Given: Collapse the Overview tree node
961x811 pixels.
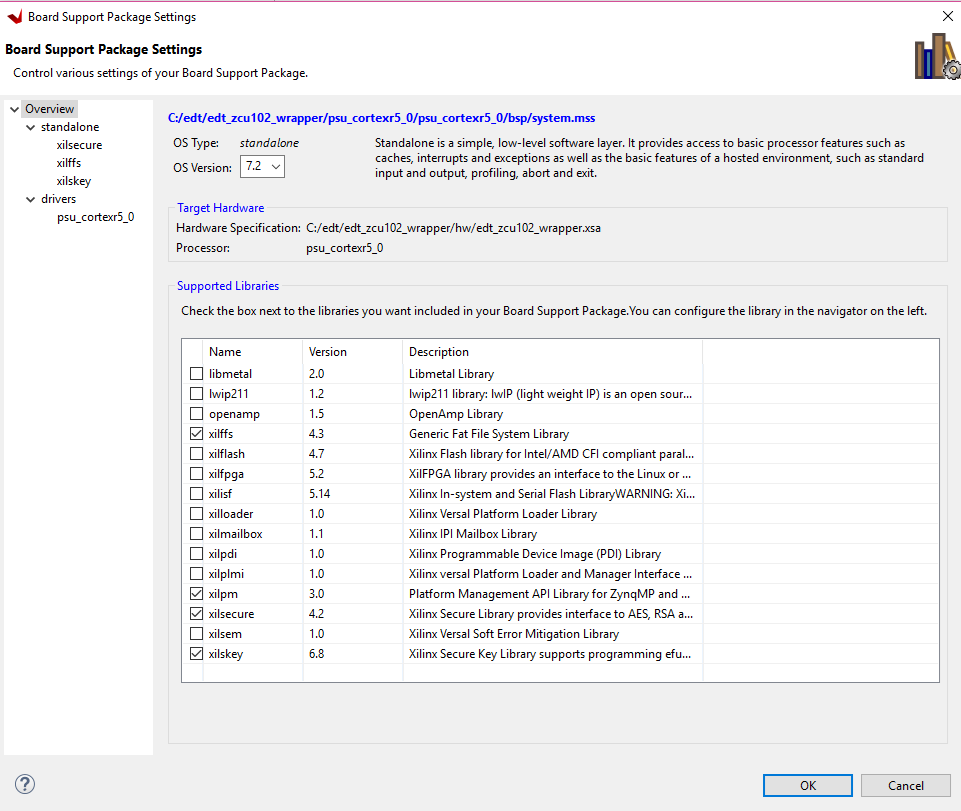Looking at the screenshot, I should (13, 109).
